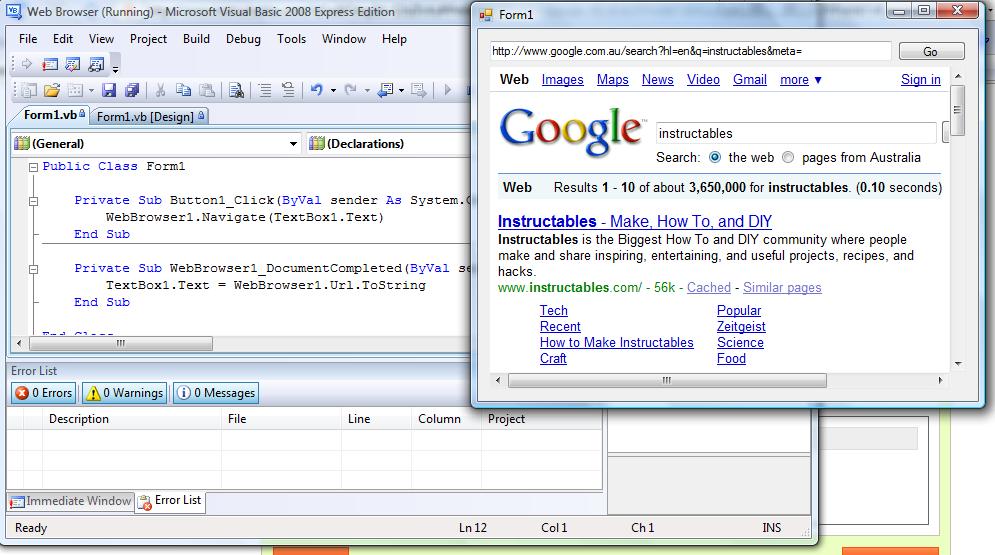Click the Form1 browser vertical scrollbar thumb
This screenshot has height=555, width=995.
[x=958, y=110]
